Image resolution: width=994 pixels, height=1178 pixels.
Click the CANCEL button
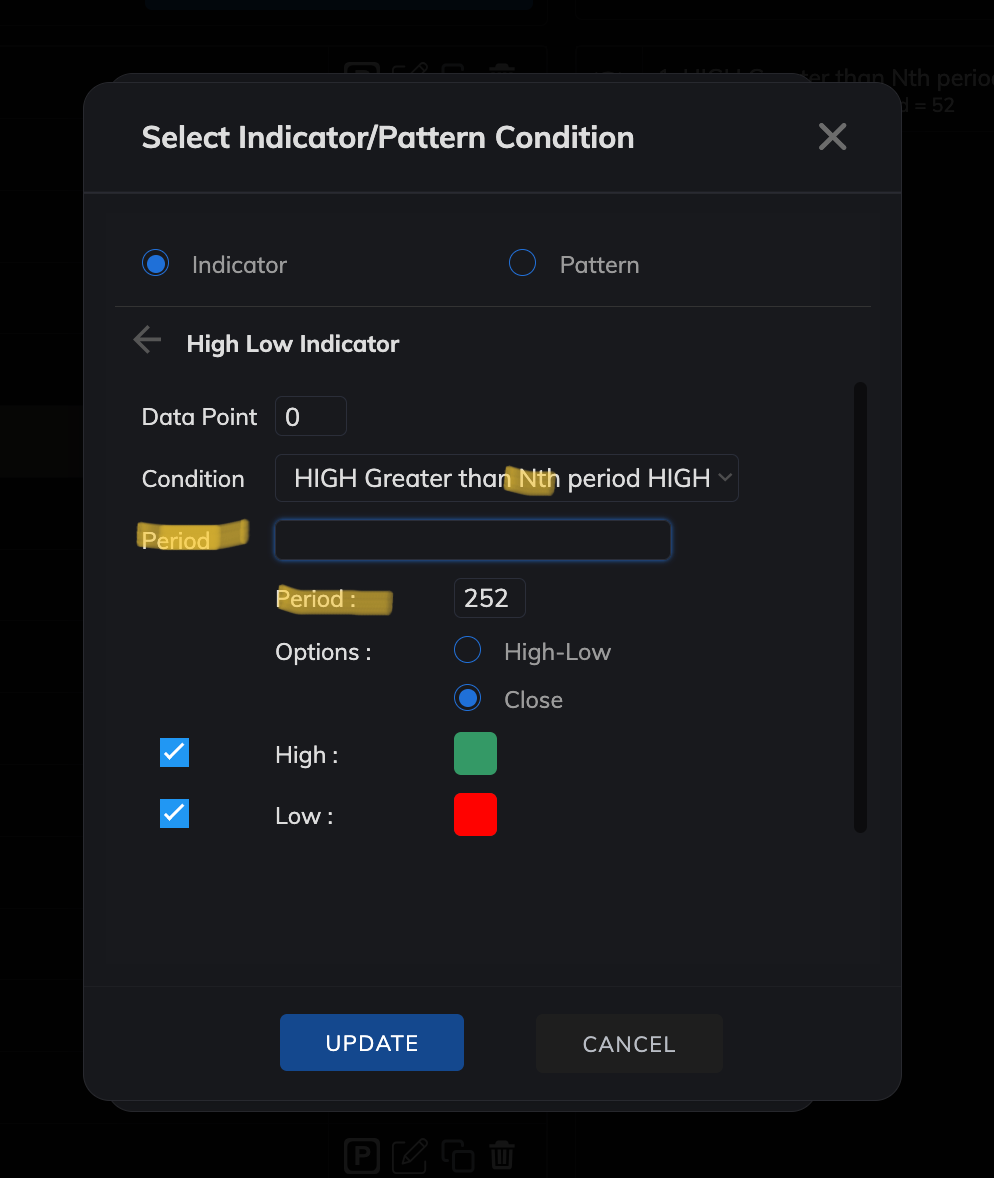click(629, 1044)
